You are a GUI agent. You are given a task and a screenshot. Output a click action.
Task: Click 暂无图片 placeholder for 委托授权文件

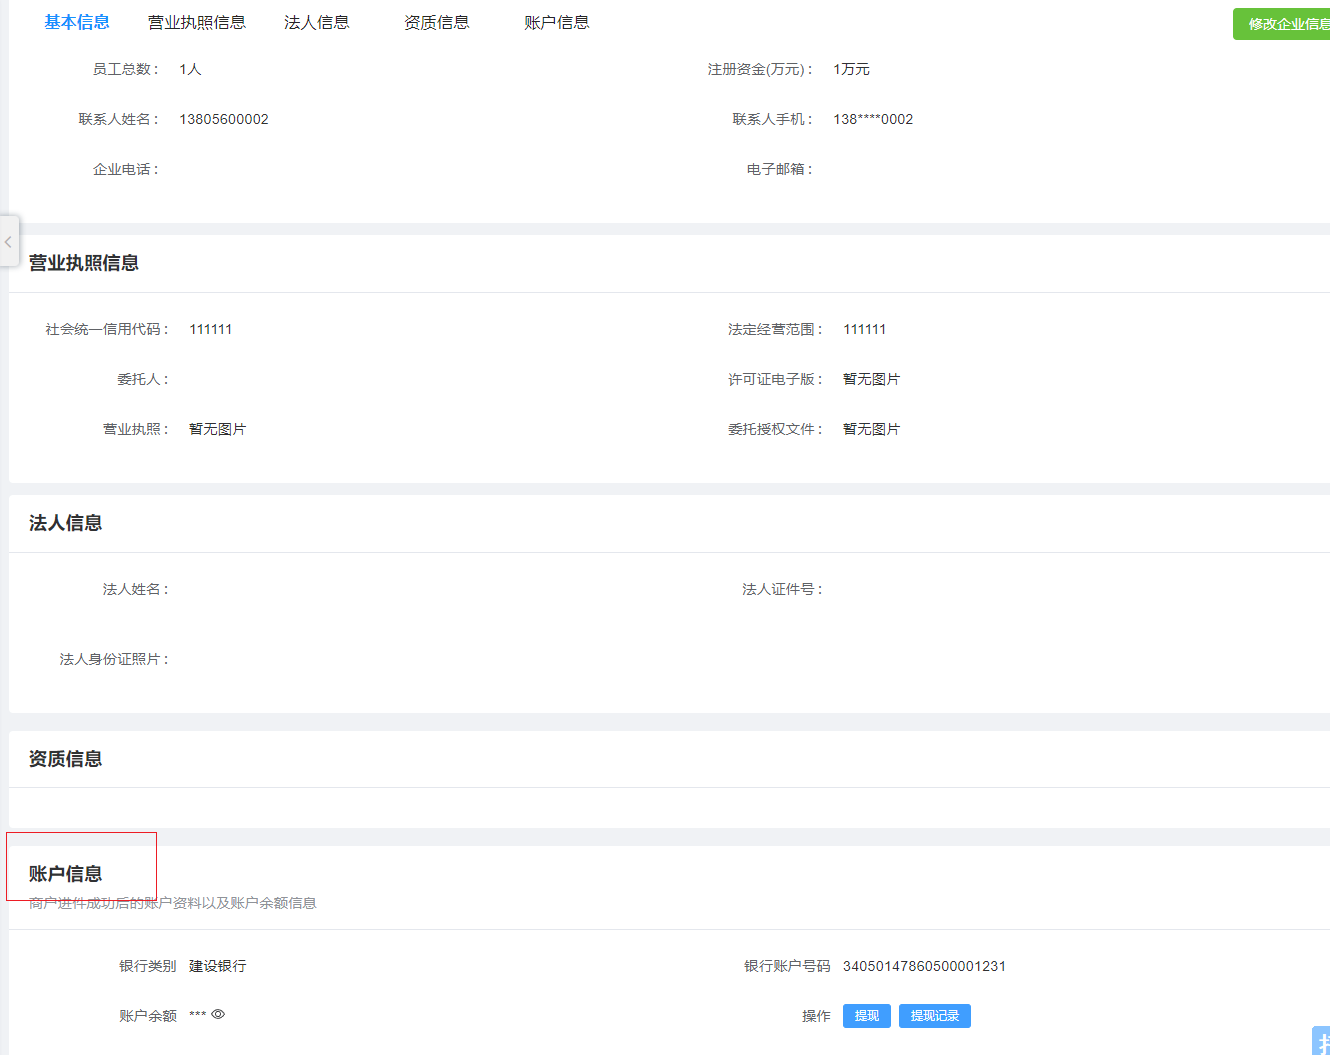[x=871, y=429]
